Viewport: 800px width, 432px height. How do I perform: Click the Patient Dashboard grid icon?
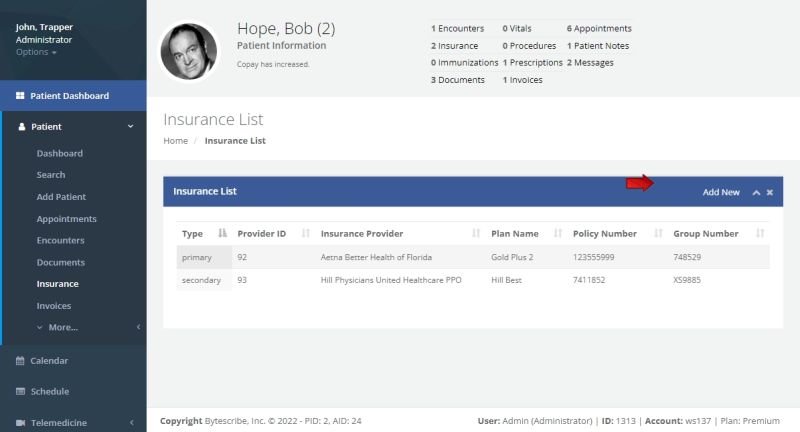pyautogui.click(x=20, y=96)
